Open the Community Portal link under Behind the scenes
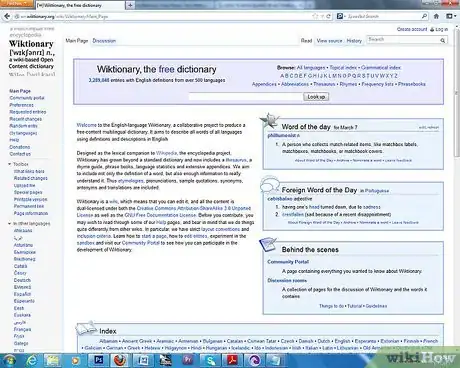The image size is (460, 368). [x=288, y=262]
